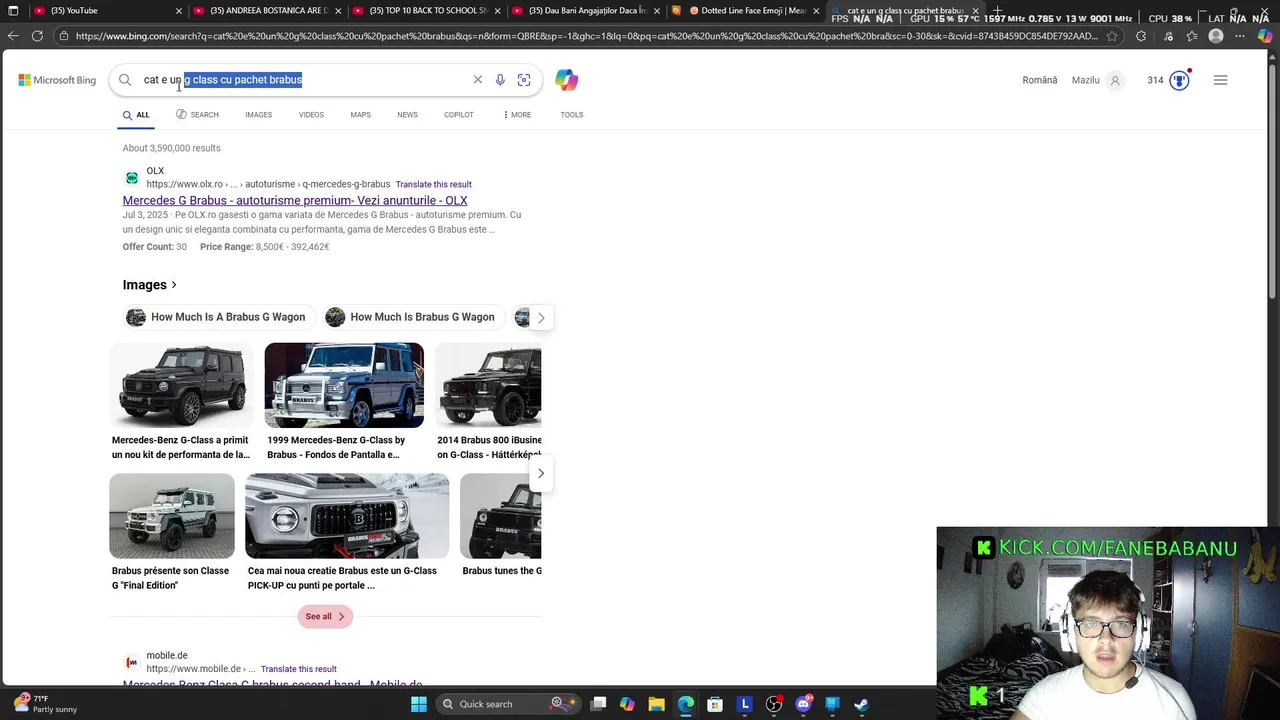Clear the search box with X

pos(478,80)
